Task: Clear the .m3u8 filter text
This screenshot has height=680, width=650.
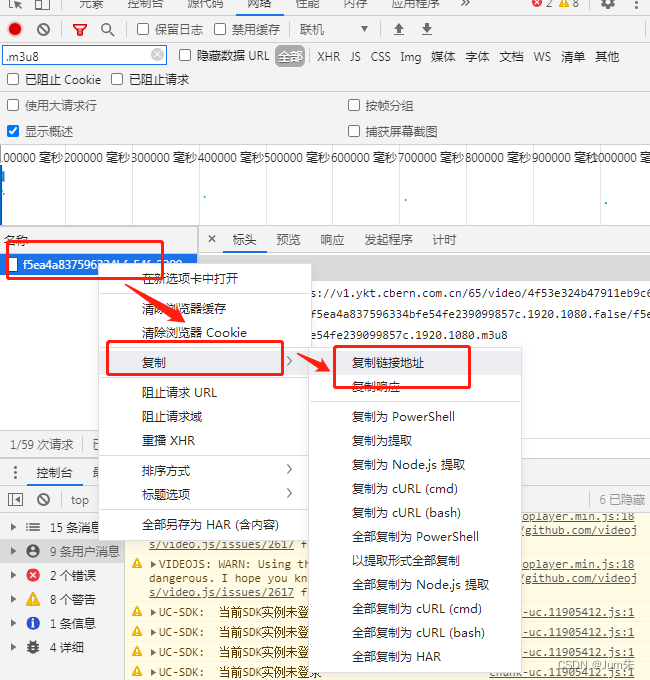Action: point(158,55)
